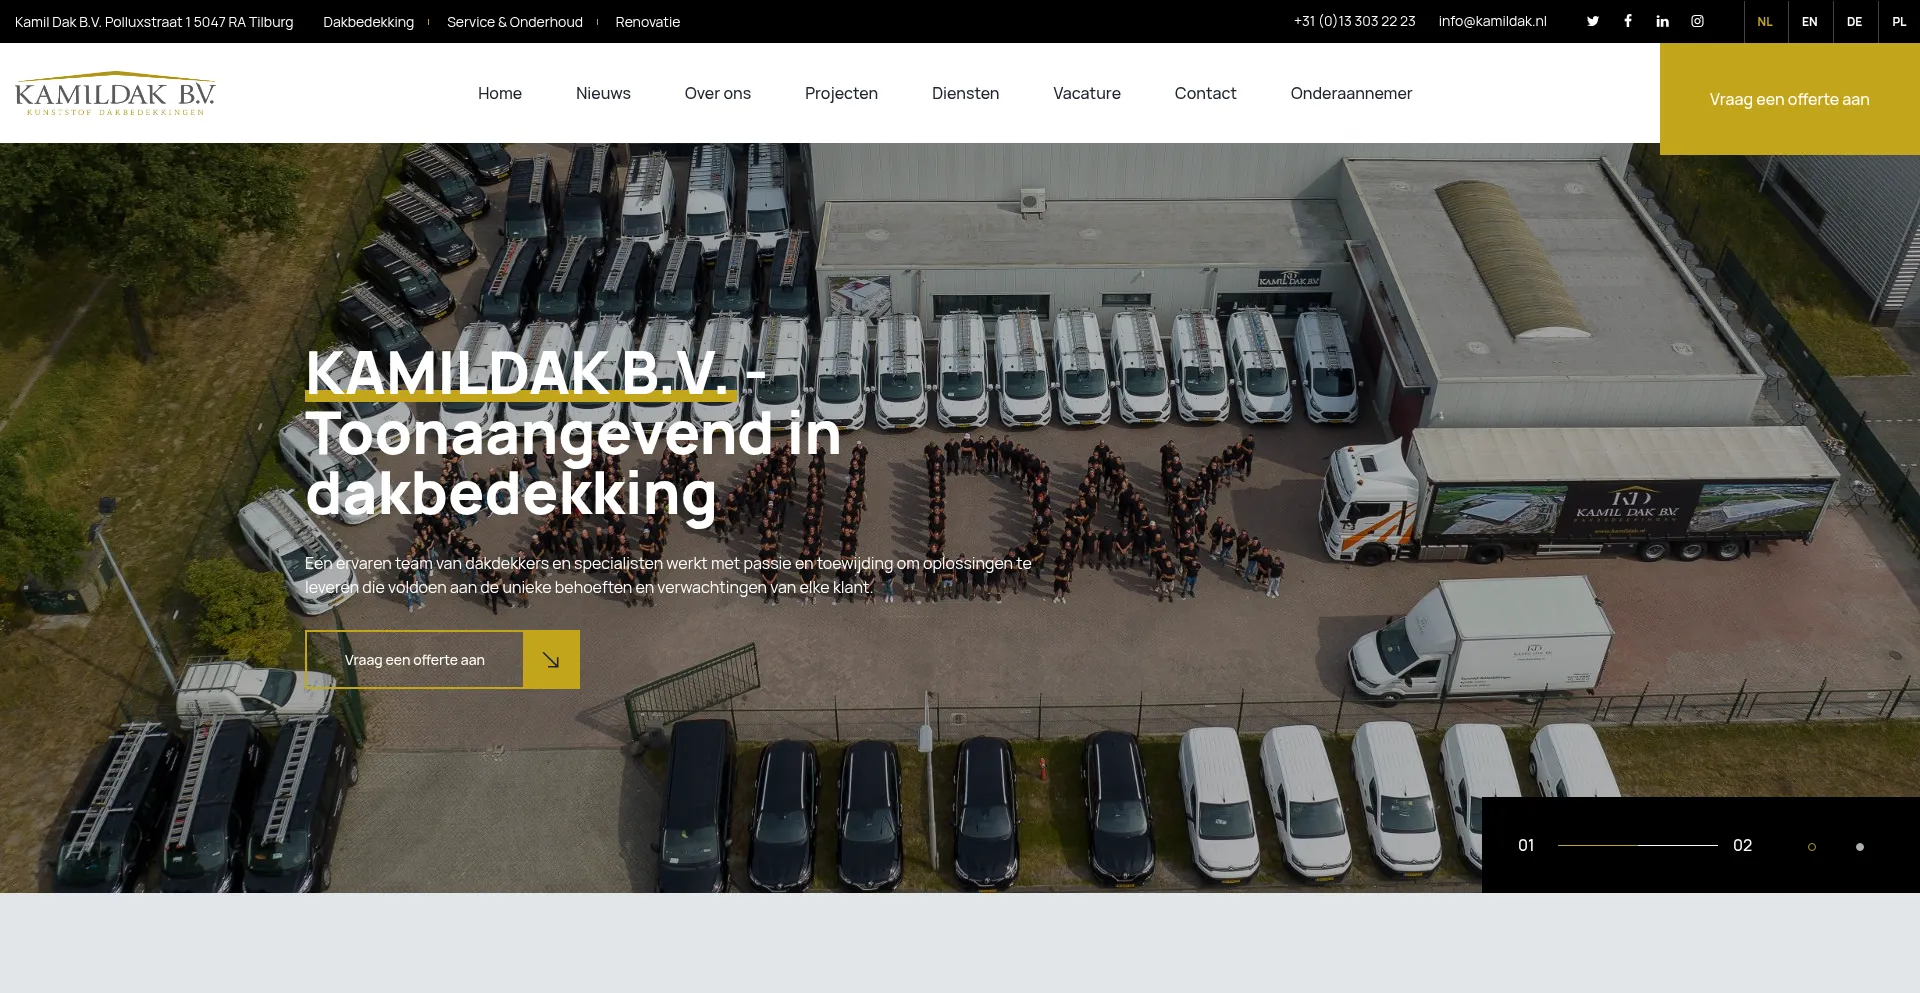Click the hero Vraag een offerte aan button
Viewport: 1920px width, 993px height.
point(414,659)
